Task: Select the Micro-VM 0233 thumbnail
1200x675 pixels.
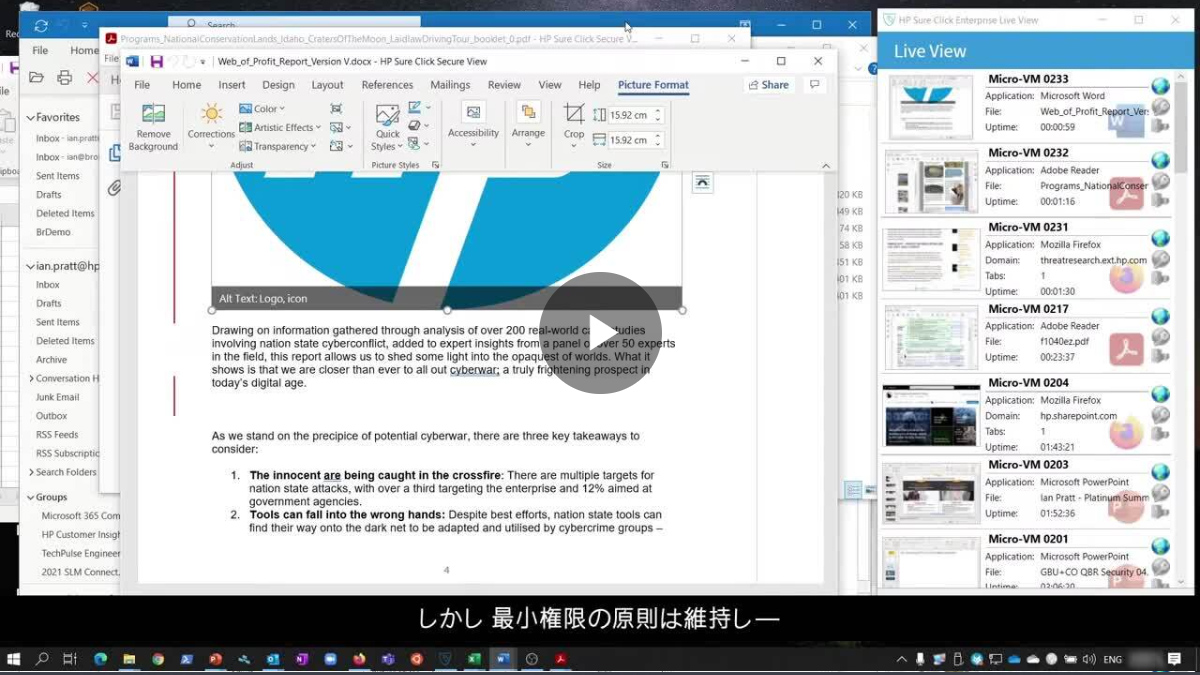Action: coord(930,107)
